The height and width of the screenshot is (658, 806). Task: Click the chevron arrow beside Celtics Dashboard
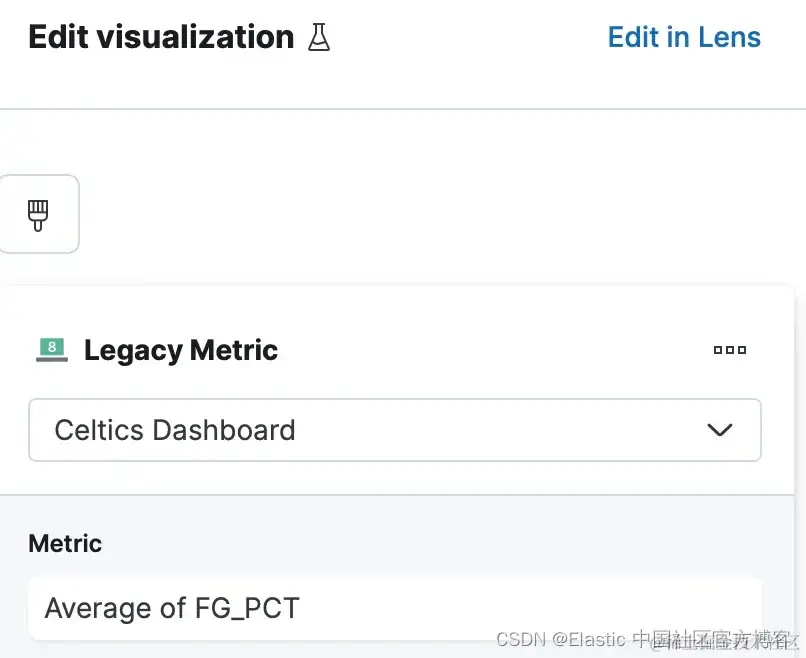720,430
